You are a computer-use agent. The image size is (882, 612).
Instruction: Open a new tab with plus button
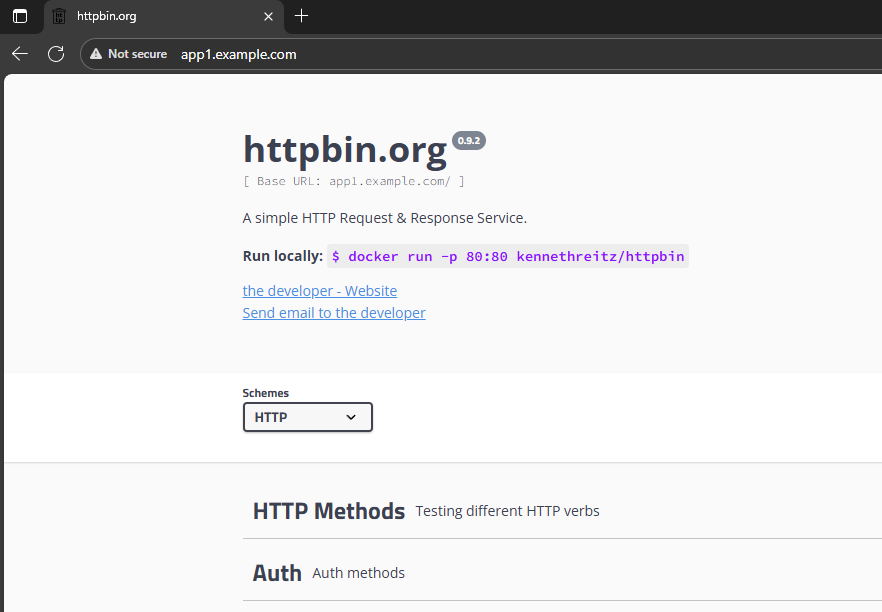302,16
